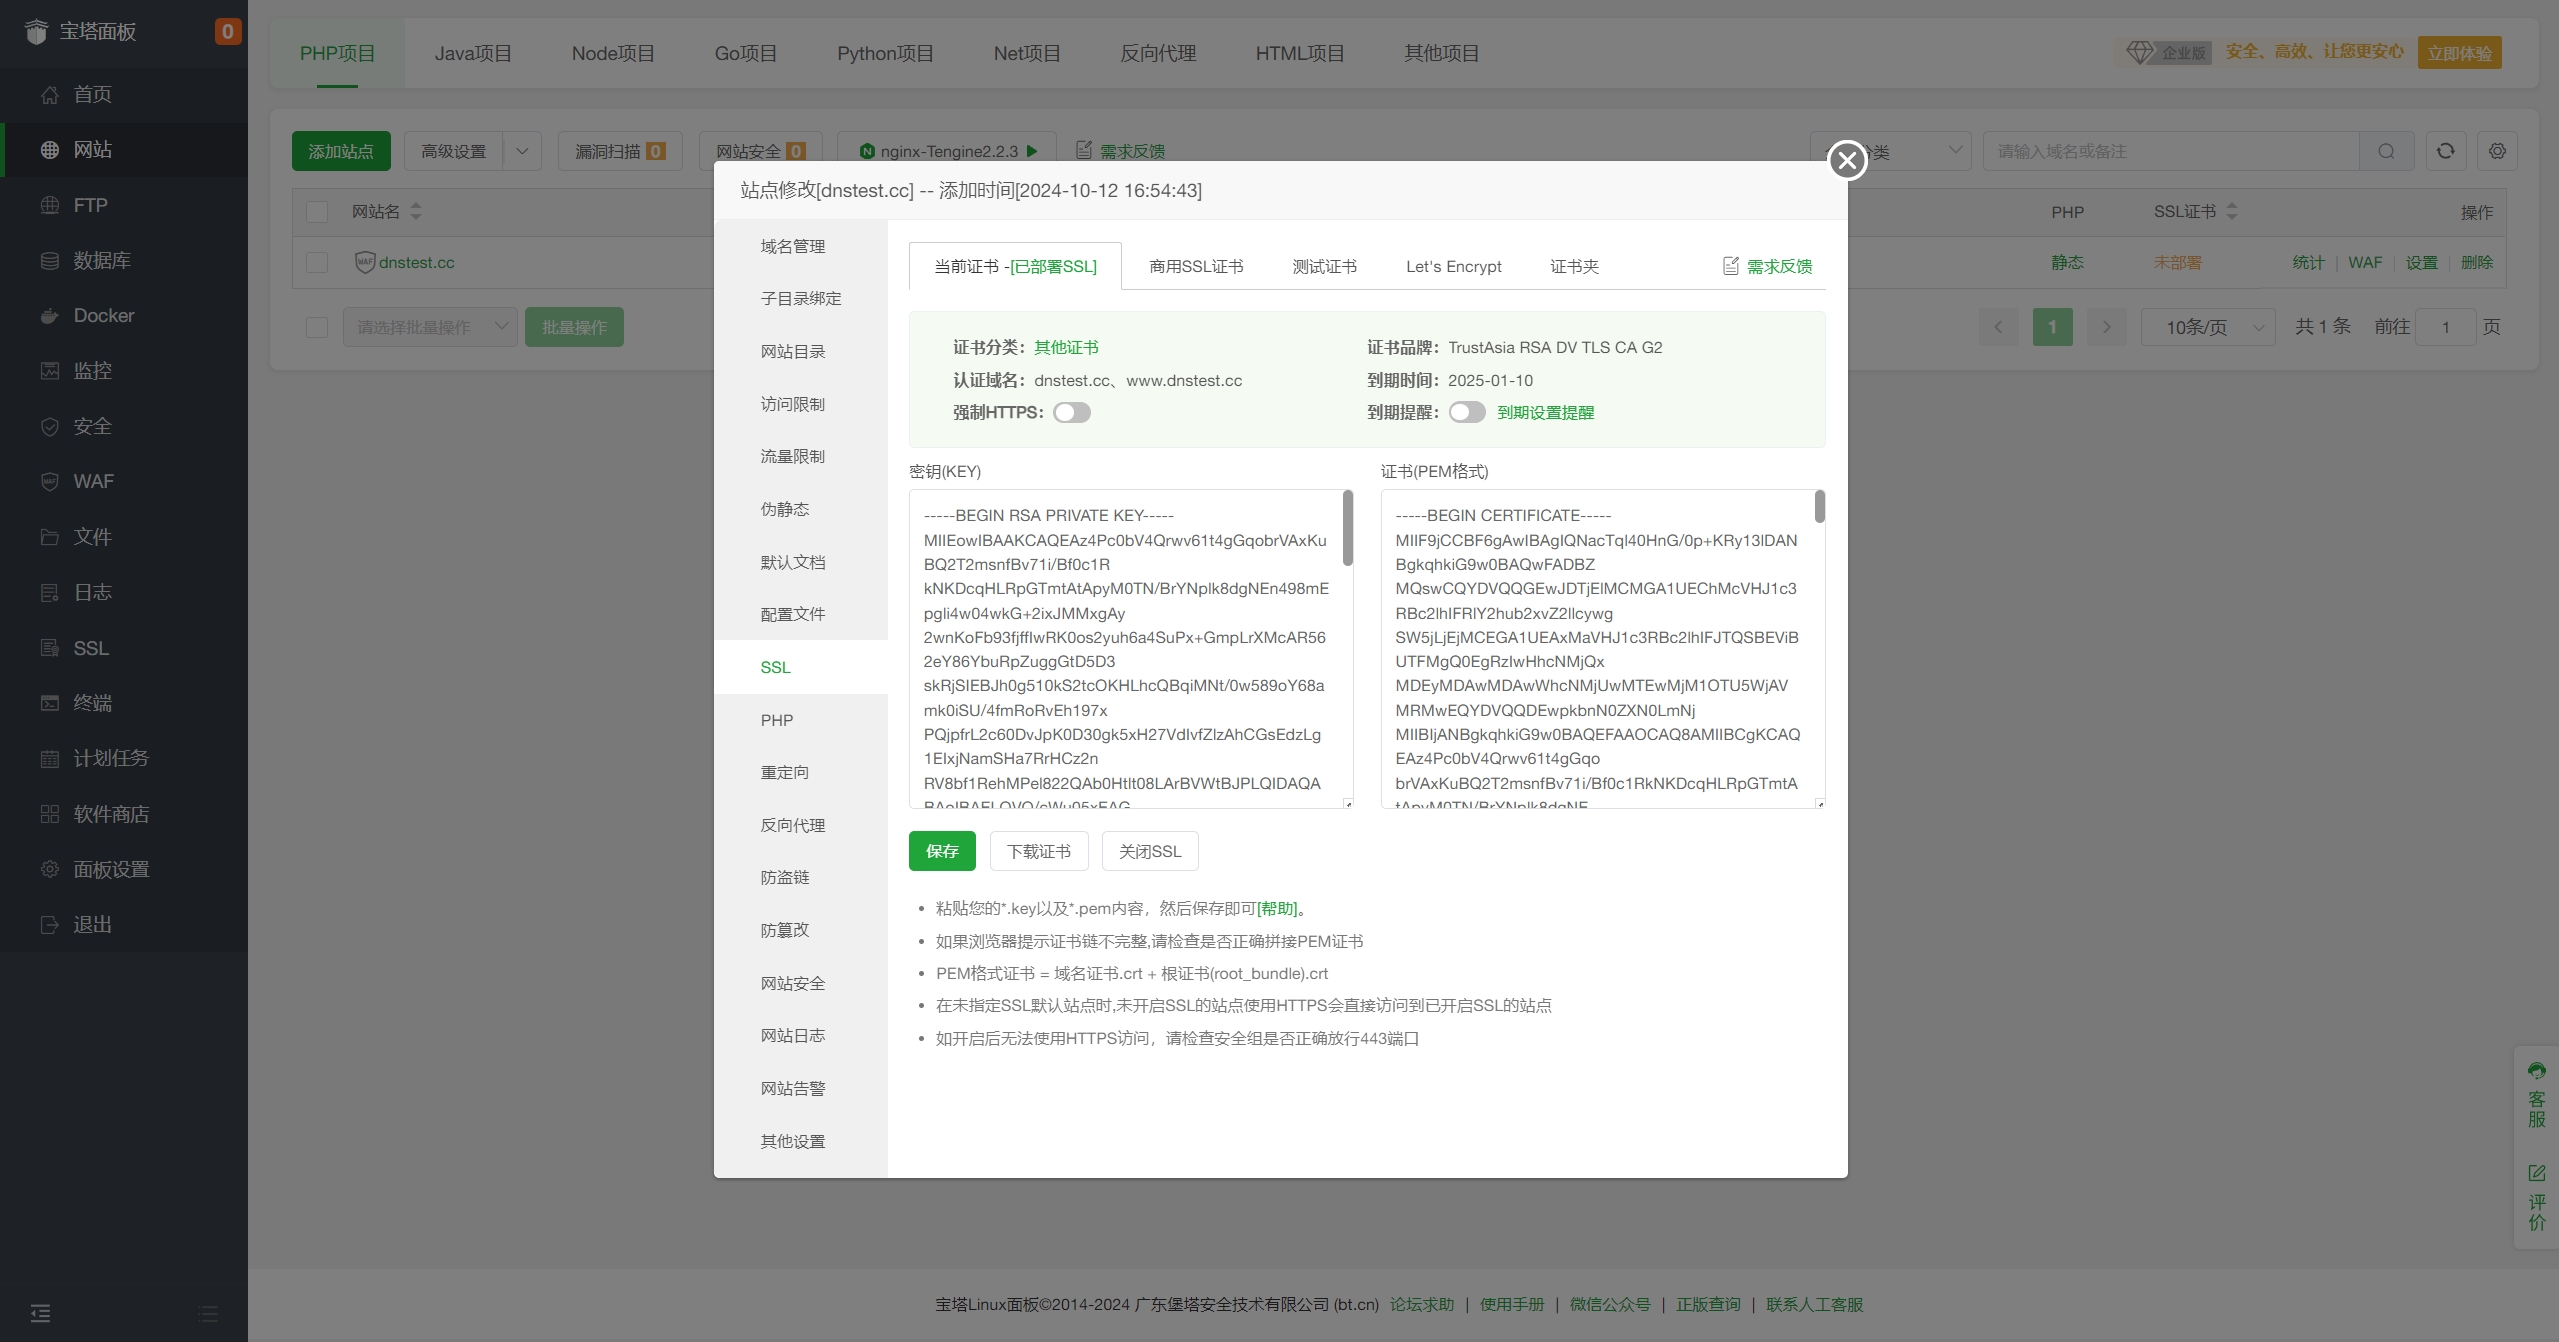The height and width of the screenshot is (1342, 2559).
Task: Click the customer service headset icon
Action: click(2537, 1071)
